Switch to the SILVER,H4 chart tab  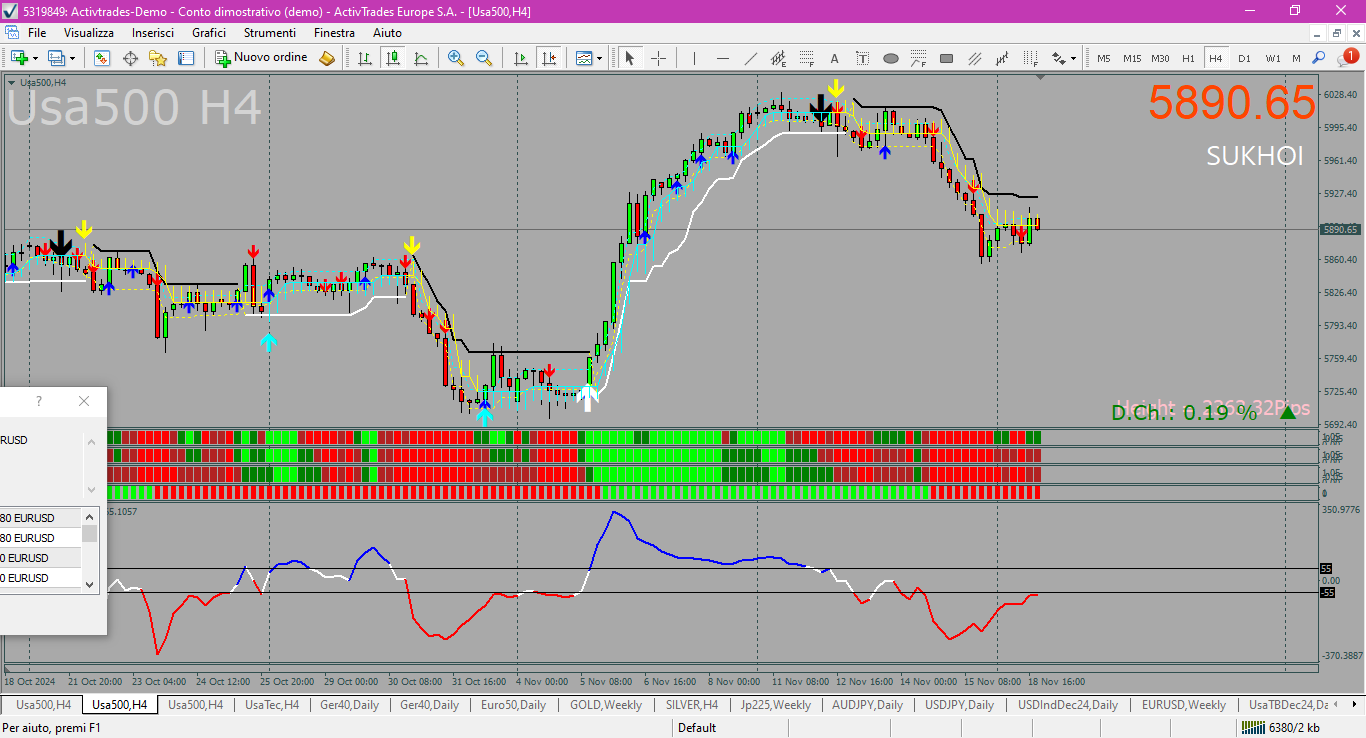coord(692,705)
